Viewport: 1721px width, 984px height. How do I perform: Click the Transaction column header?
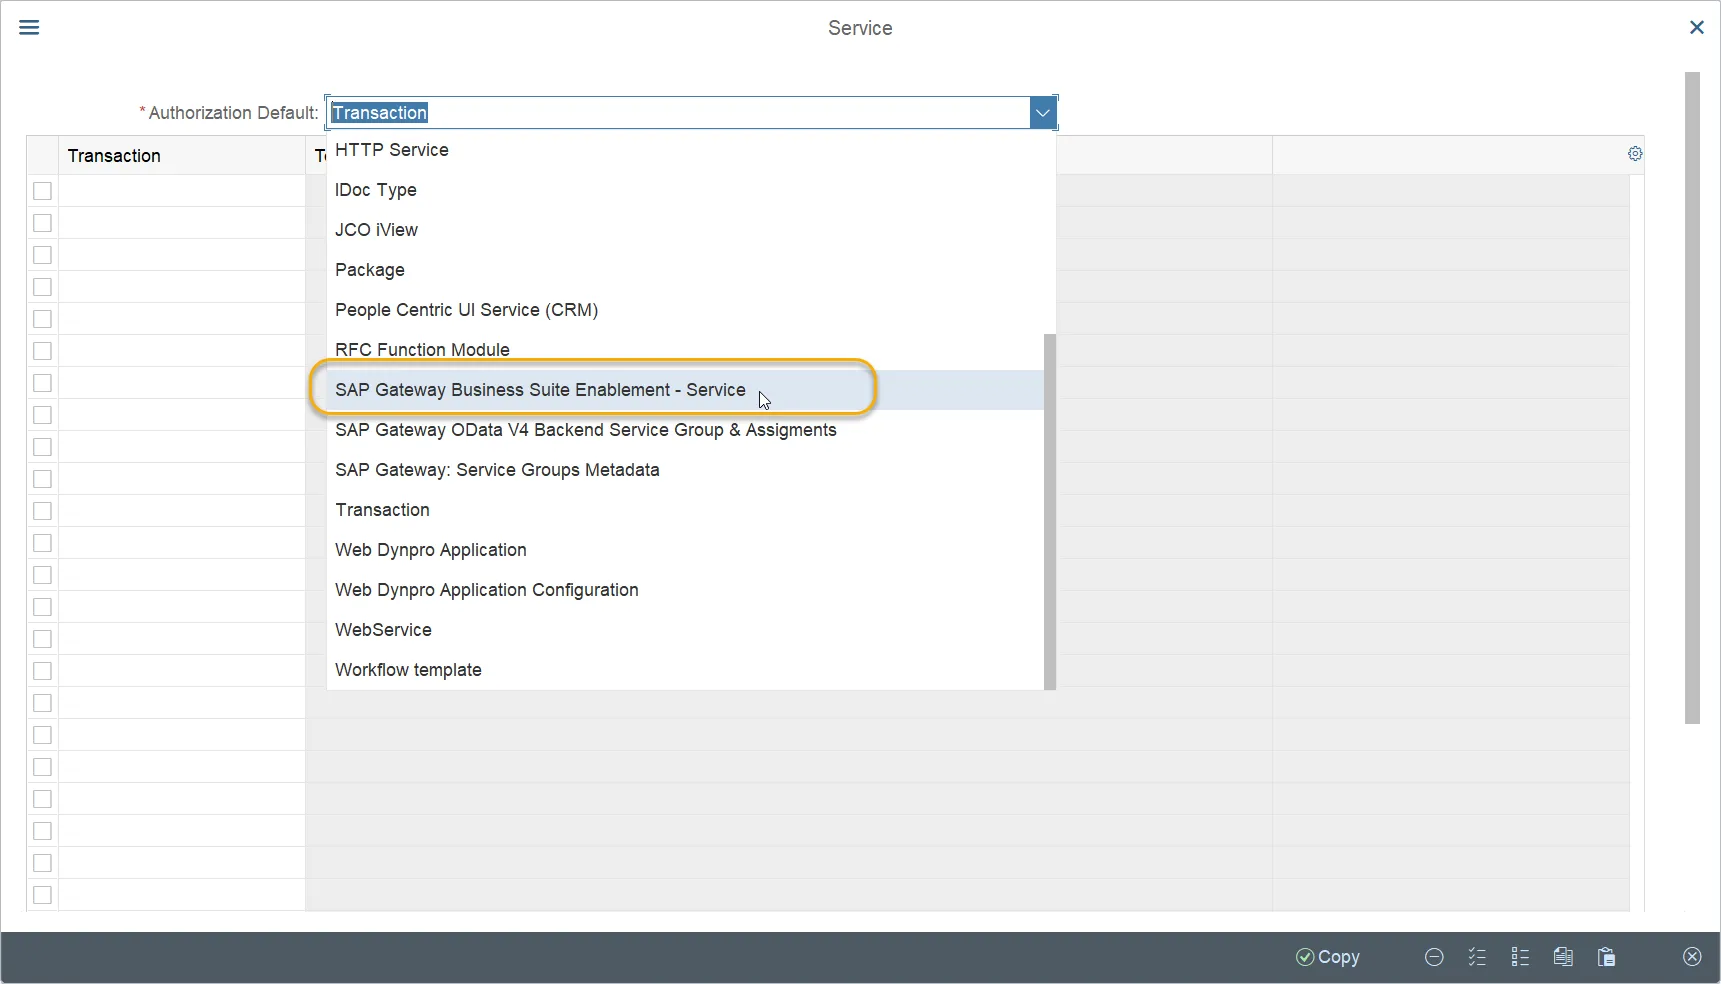click(182, 156)
